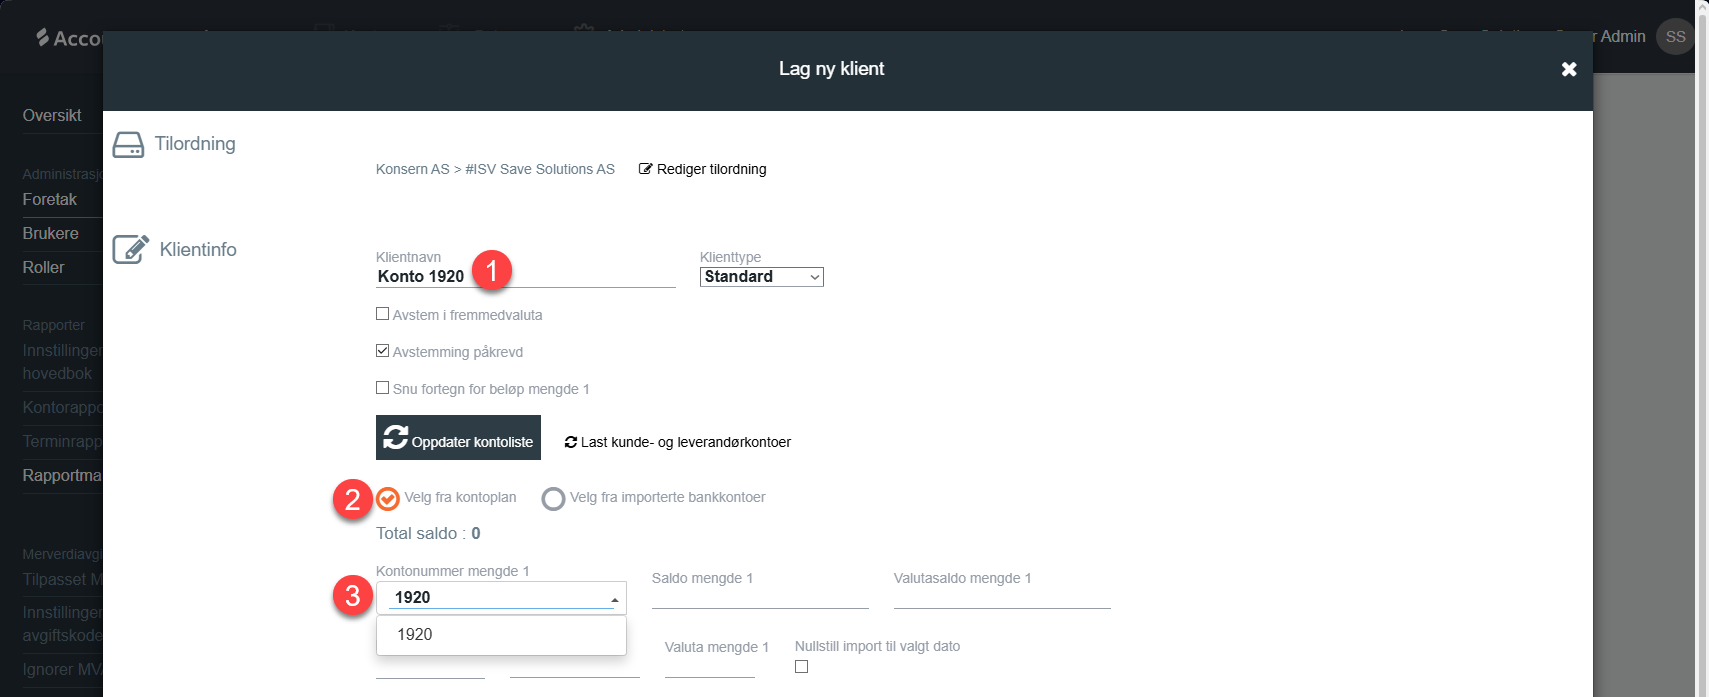The width and height of the screenshot is (1709, 697).
Task: Select Velg fra importerte bankkontoer radio option
Action: click(553, 498)
